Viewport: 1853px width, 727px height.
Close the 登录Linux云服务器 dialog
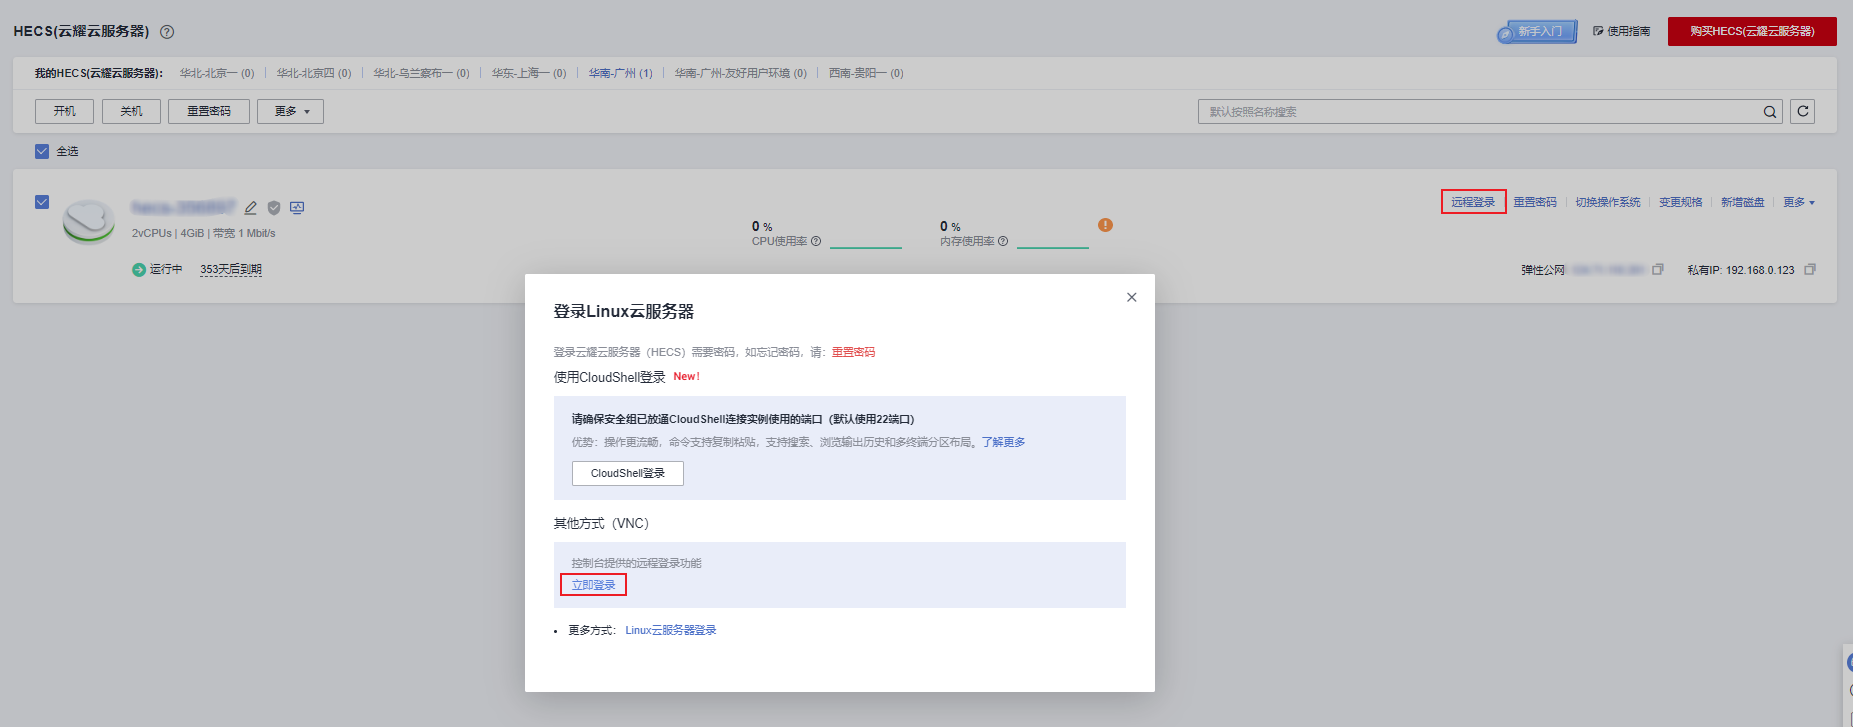point(1132,297)
